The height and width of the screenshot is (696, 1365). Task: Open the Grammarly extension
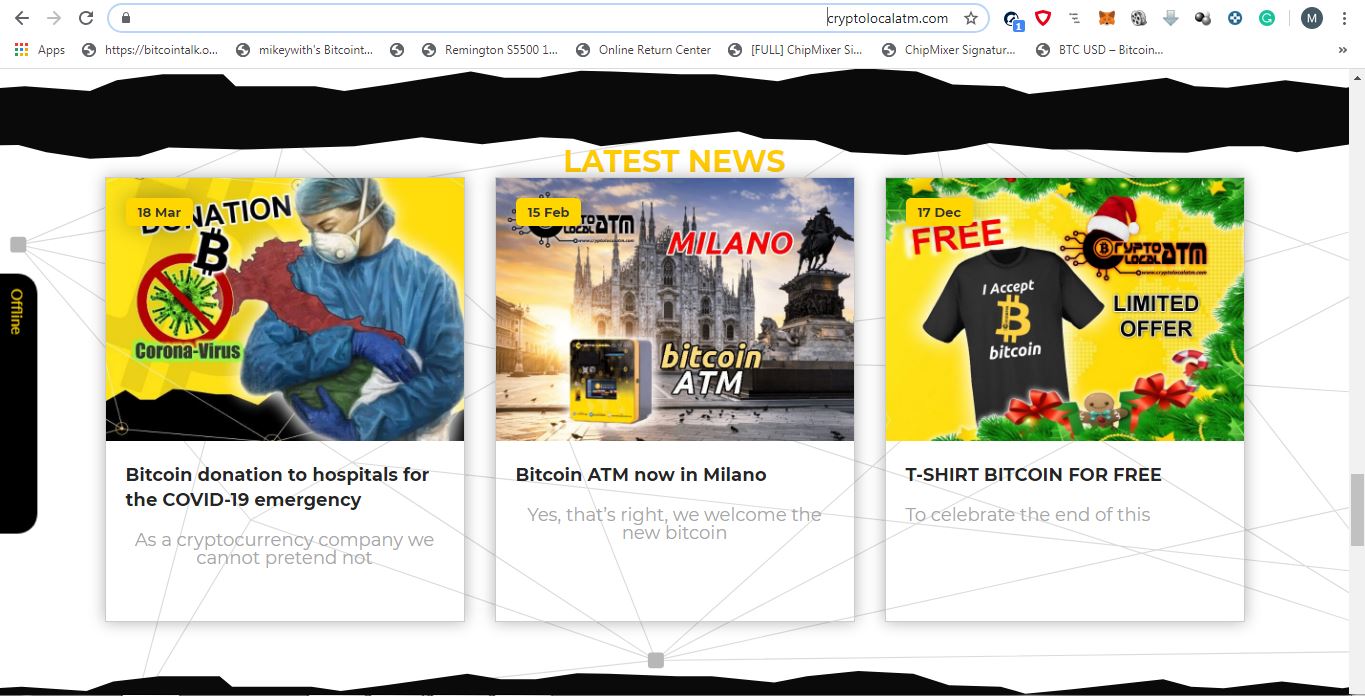(1267, 18)
